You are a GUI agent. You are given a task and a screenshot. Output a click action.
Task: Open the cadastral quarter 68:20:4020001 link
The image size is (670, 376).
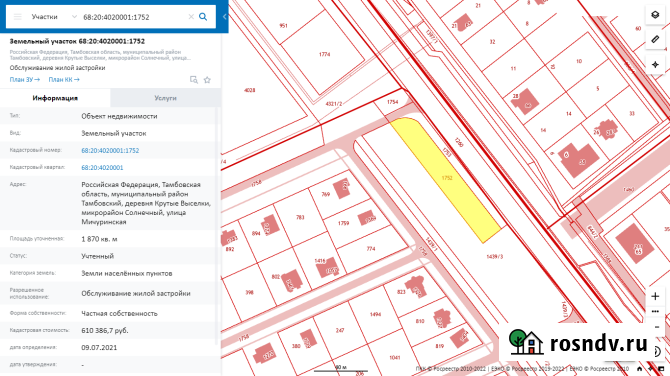[102, 167]
